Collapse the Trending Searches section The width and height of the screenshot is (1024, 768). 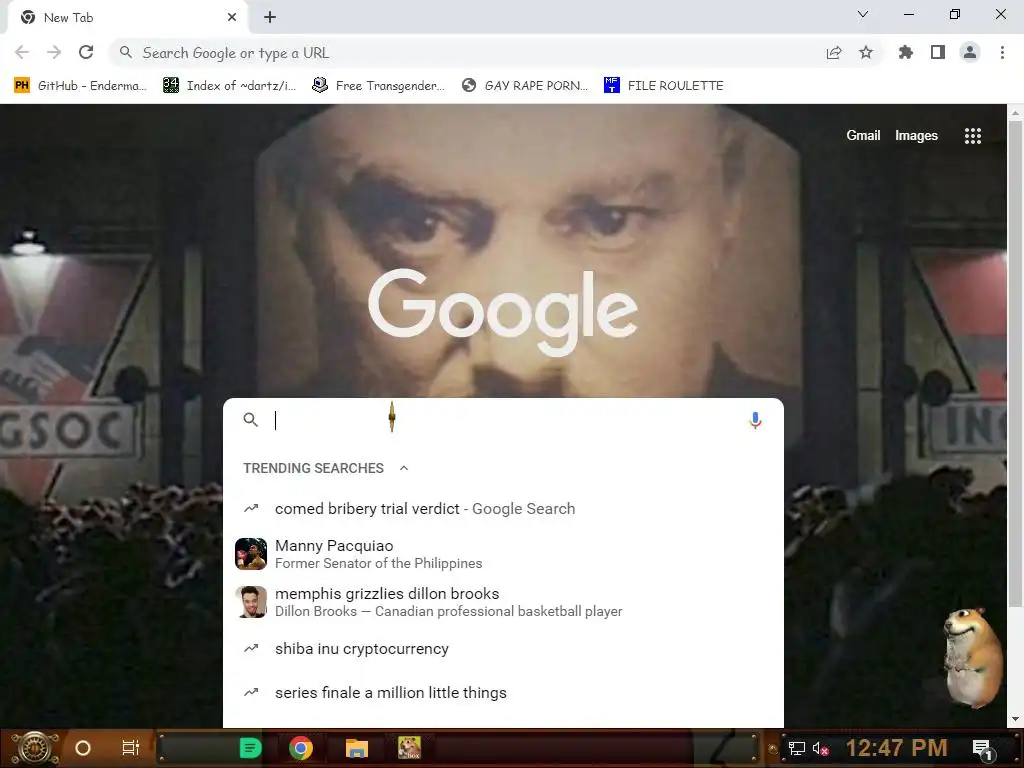(404, 468)
